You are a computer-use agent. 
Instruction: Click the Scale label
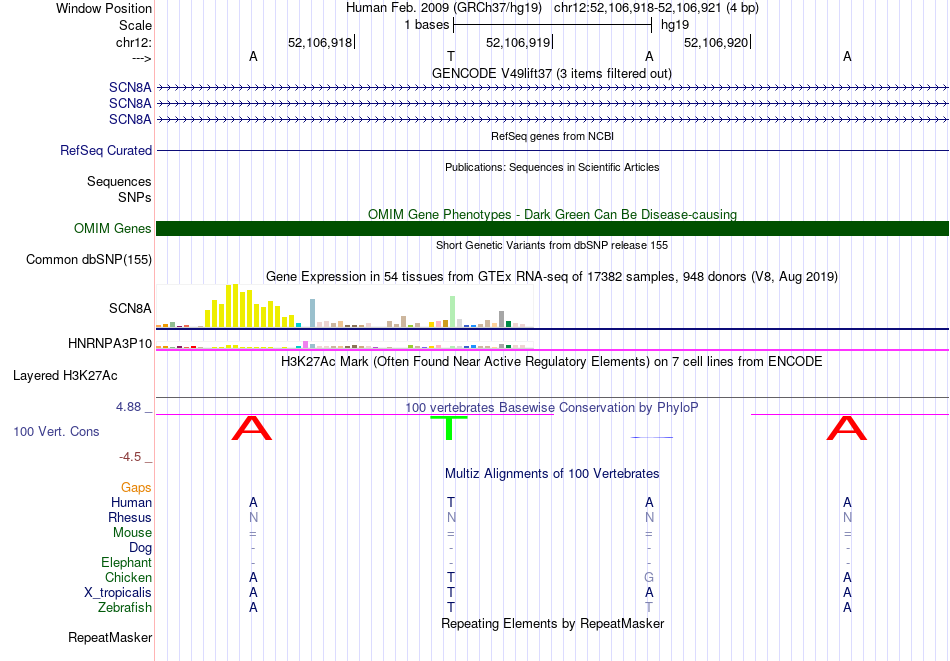(x=136, y=25)
